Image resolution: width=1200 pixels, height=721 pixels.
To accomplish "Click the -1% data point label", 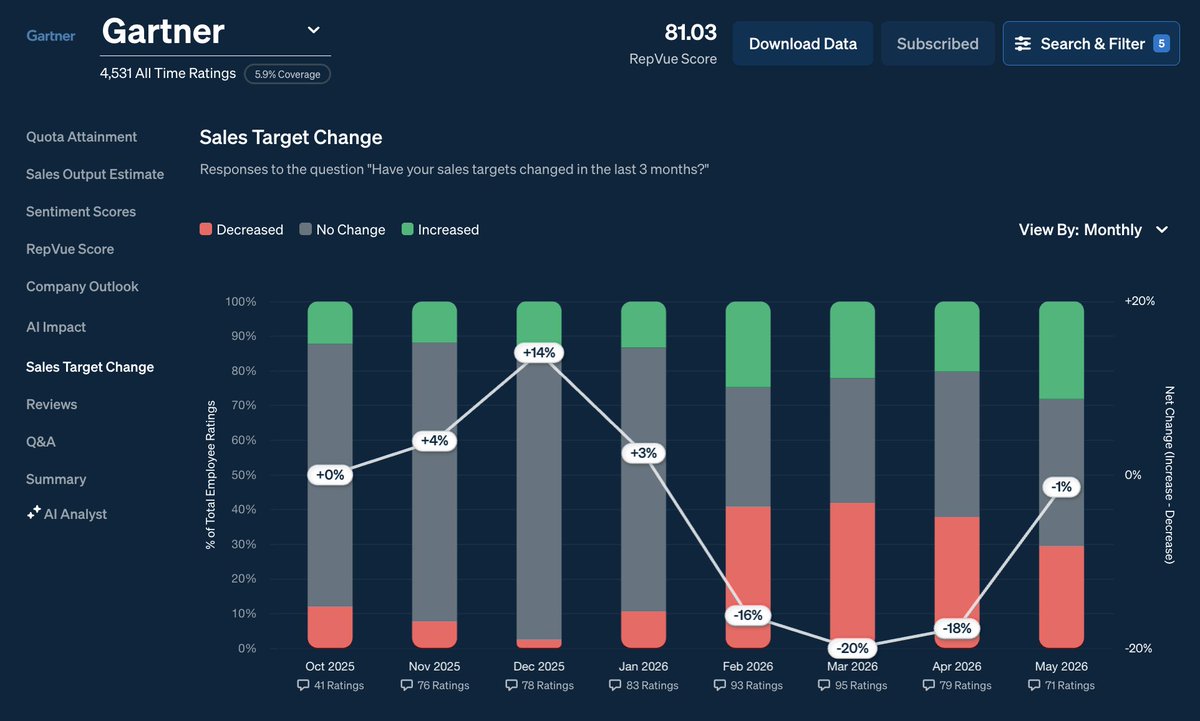I will click(1061, 486).
